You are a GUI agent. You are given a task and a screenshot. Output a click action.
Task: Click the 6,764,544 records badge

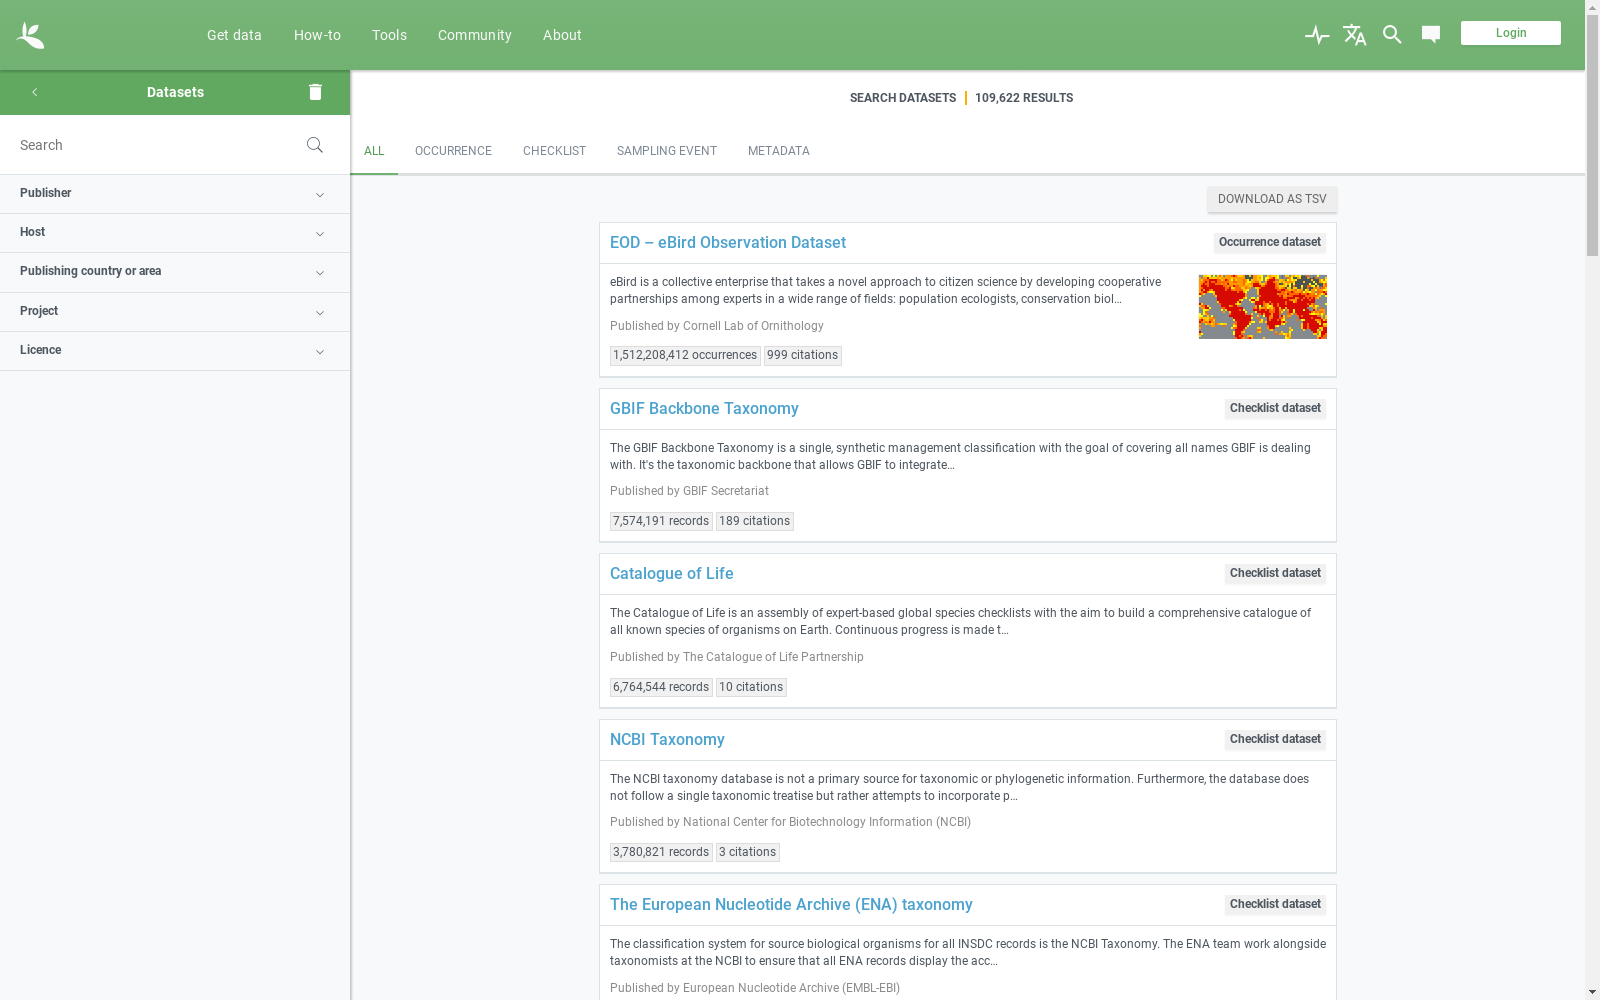point(661,688)
